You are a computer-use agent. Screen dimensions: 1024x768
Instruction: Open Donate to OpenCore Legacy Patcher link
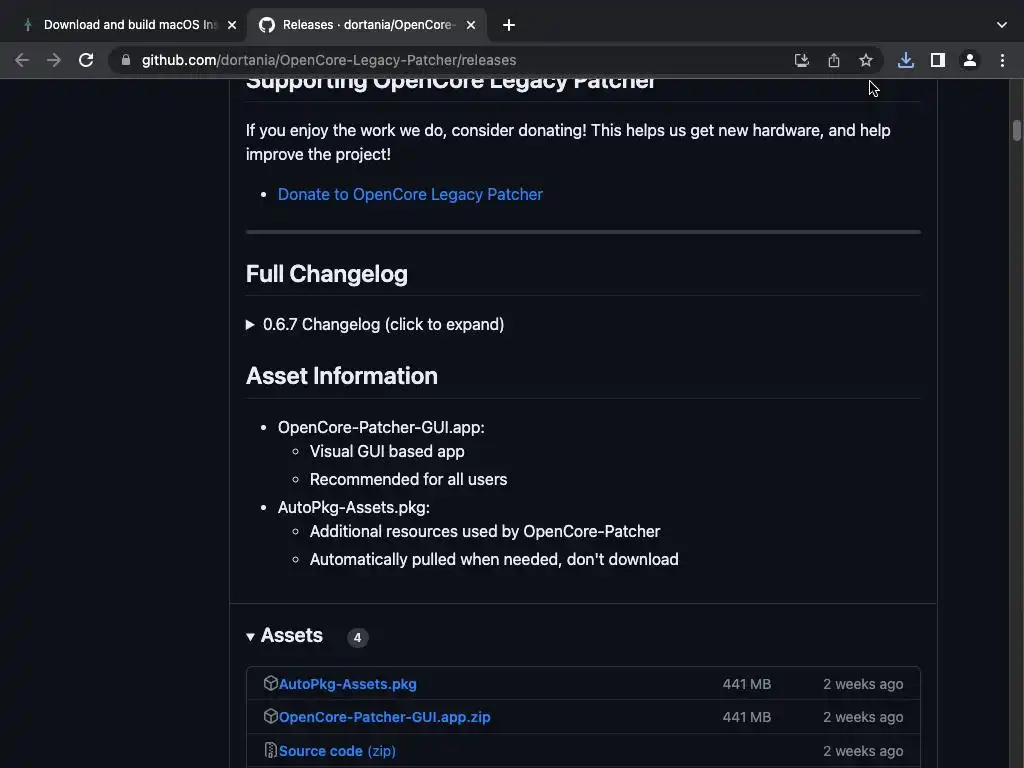[410, 194]
